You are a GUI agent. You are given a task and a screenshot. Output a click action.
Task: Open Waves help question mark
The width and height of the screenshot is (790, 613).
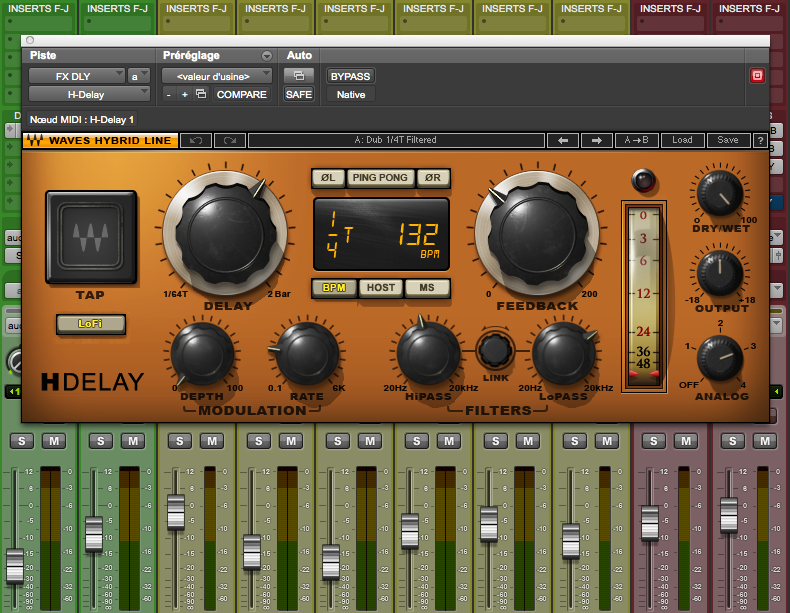[x=760, y=141]
